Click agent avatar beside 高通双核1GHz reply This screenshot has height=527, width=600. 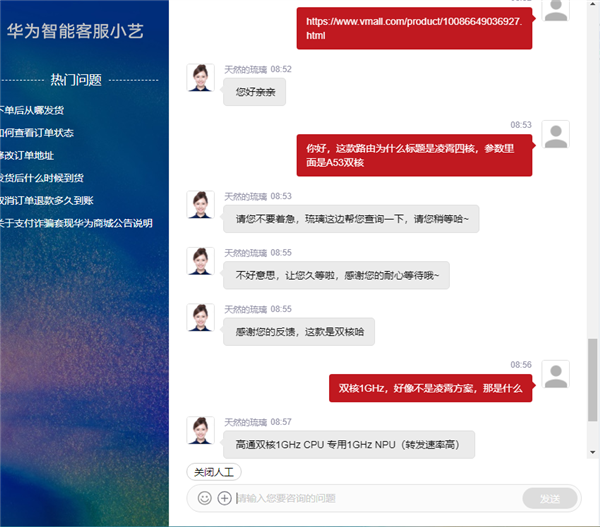click(x=201, y=431)
